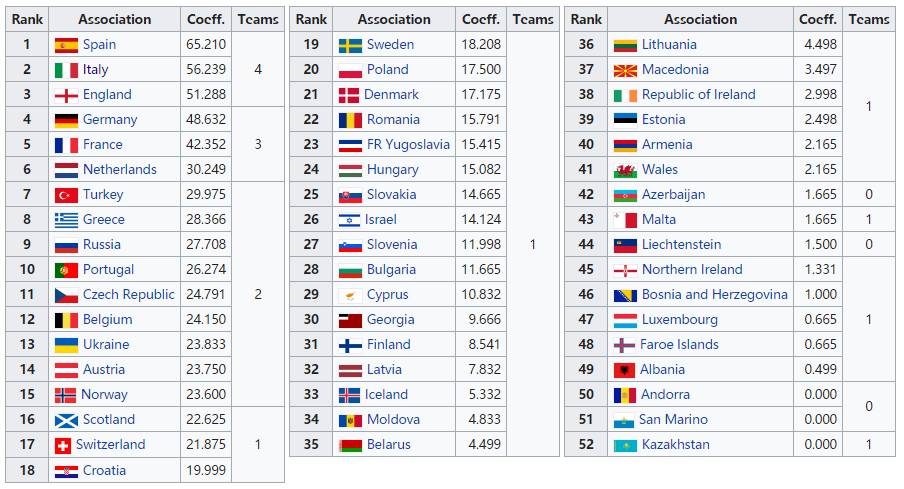Open the Bosnia and Herzegovina link
The height and width of the screenshot is (489, 904).
pos(715,295)
